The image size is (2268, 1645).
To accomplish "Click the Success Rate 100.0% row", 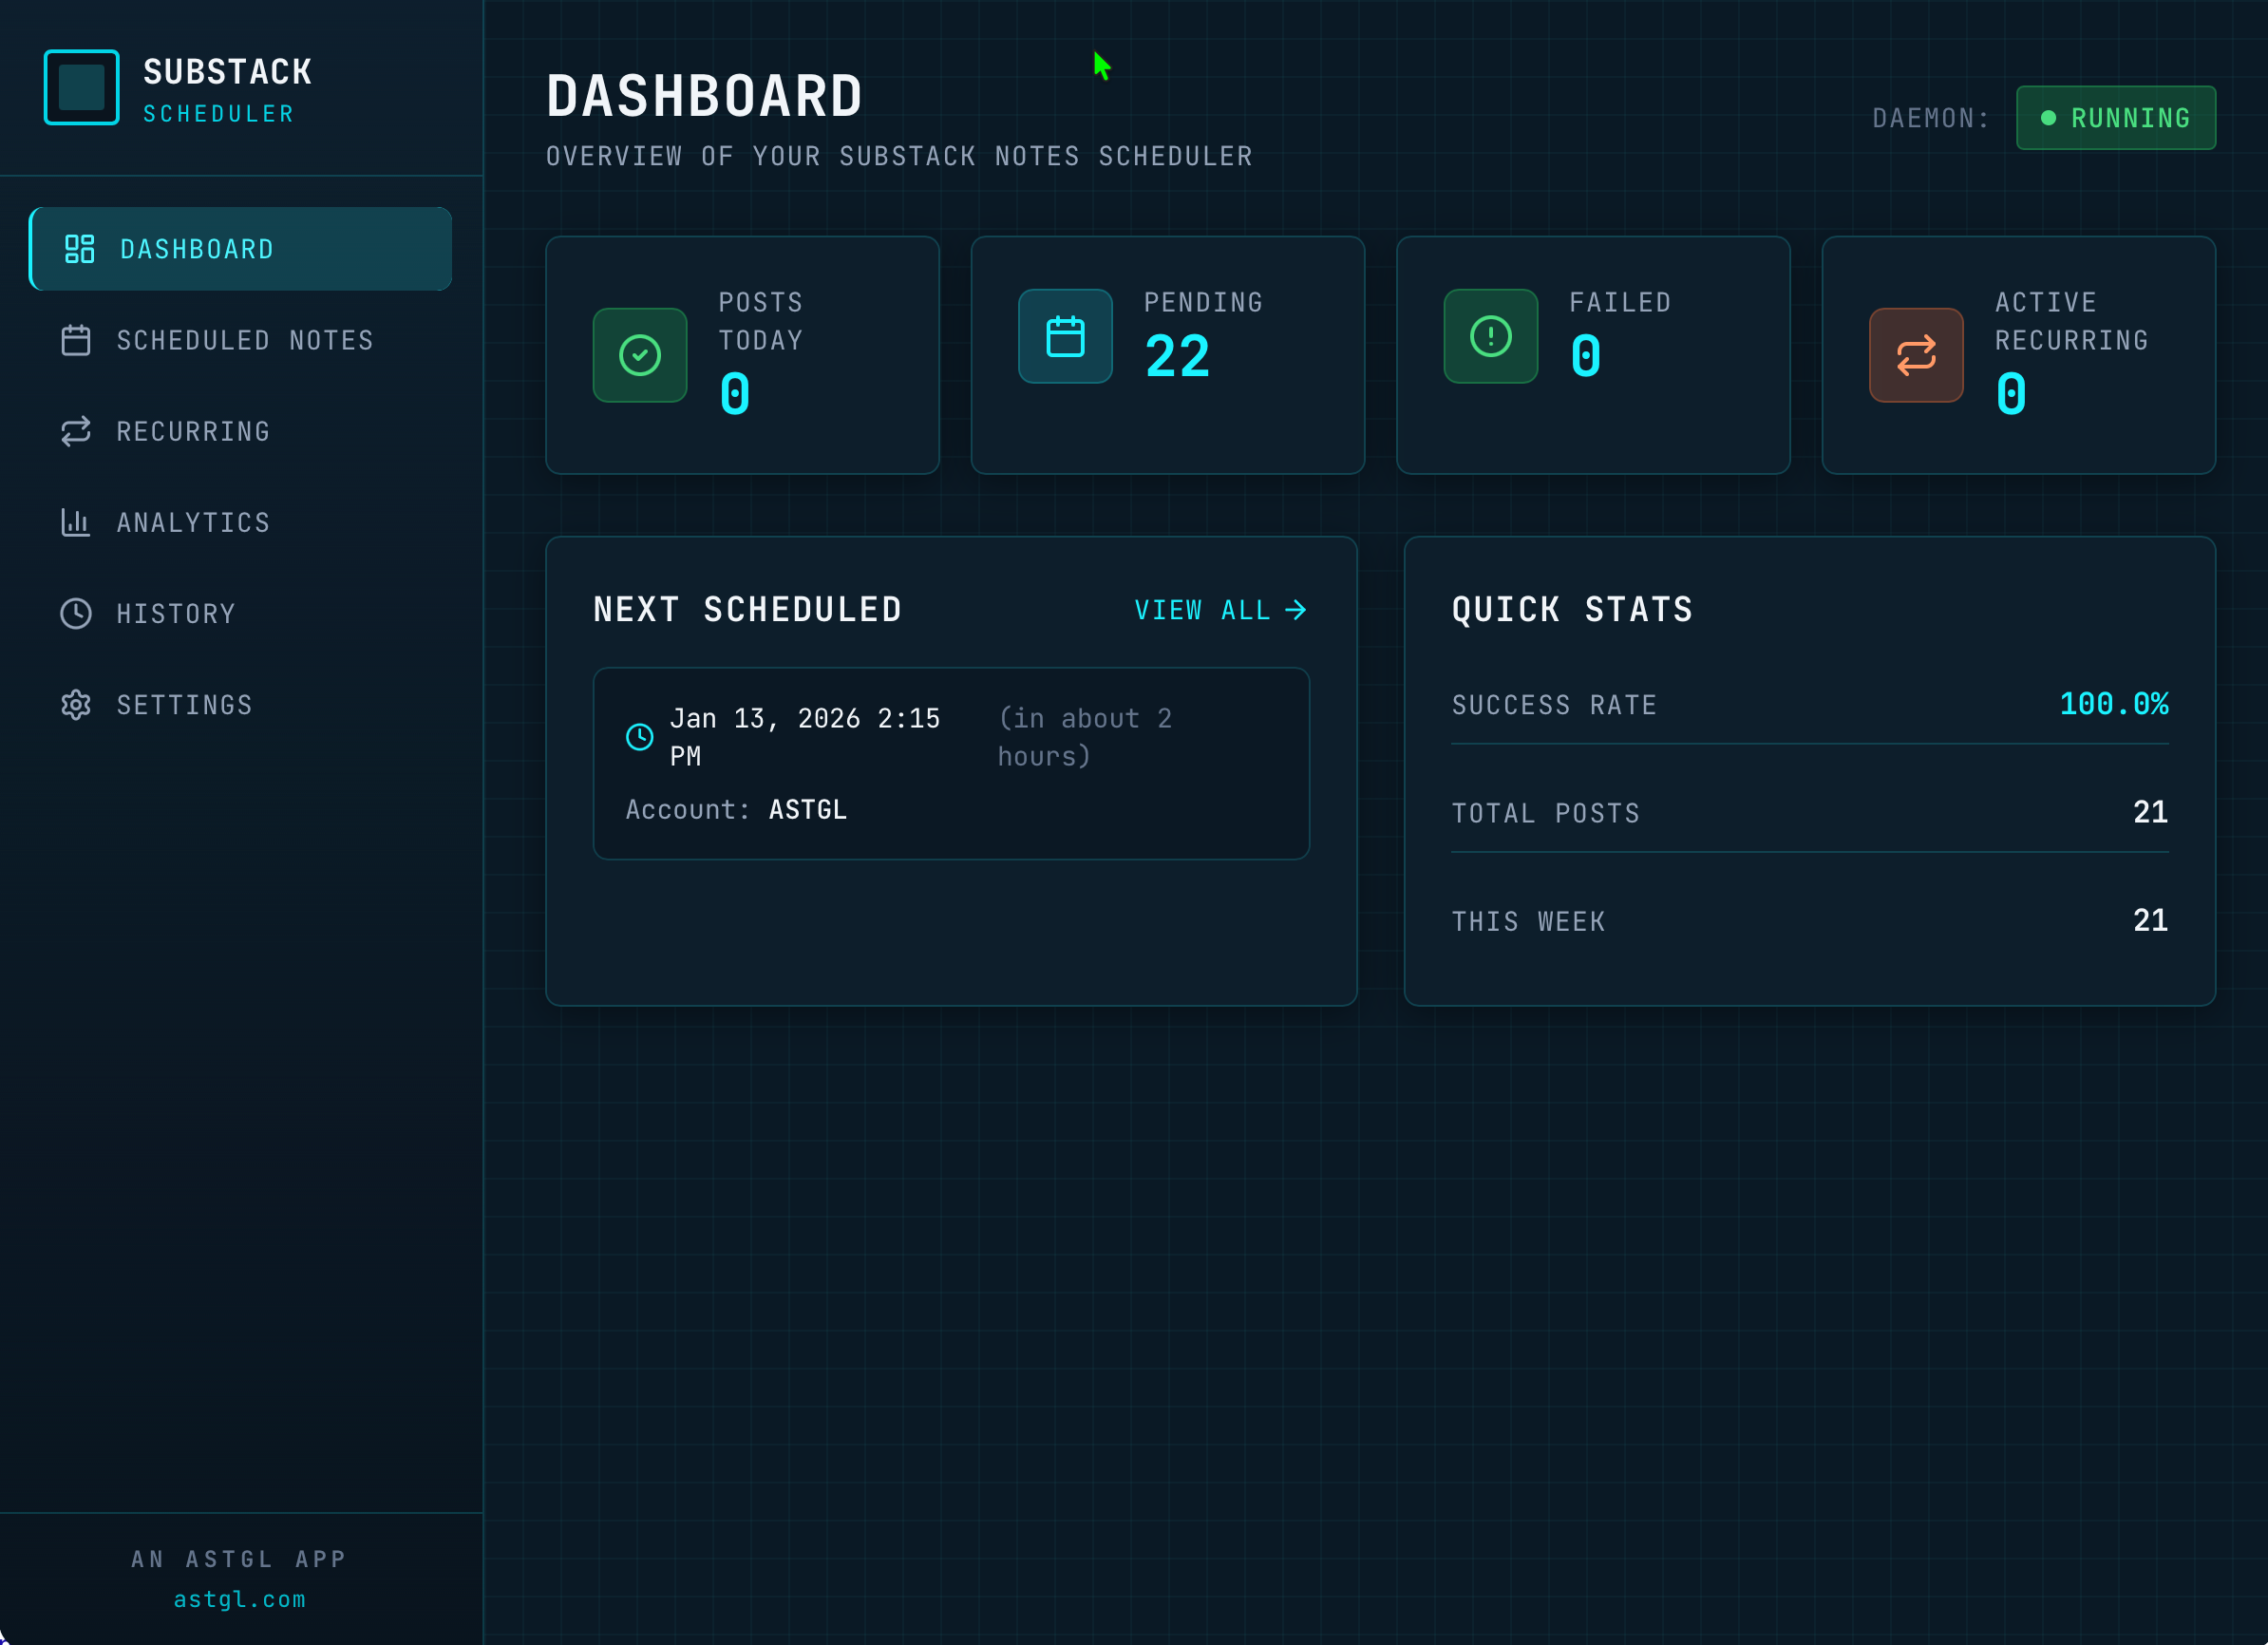I will [x=1809, y=705].
